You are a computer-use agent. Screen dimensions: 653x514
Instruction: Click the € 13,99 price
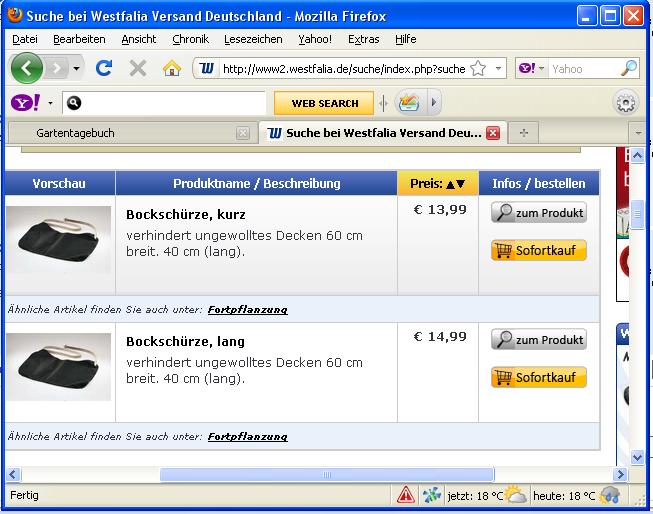pos(440,210)
